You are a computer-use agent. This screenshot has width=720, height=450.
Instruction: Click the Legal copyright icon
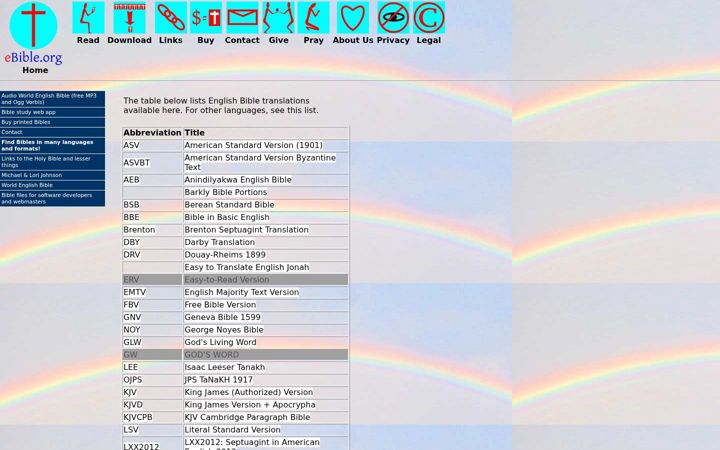tap(429, 17)
